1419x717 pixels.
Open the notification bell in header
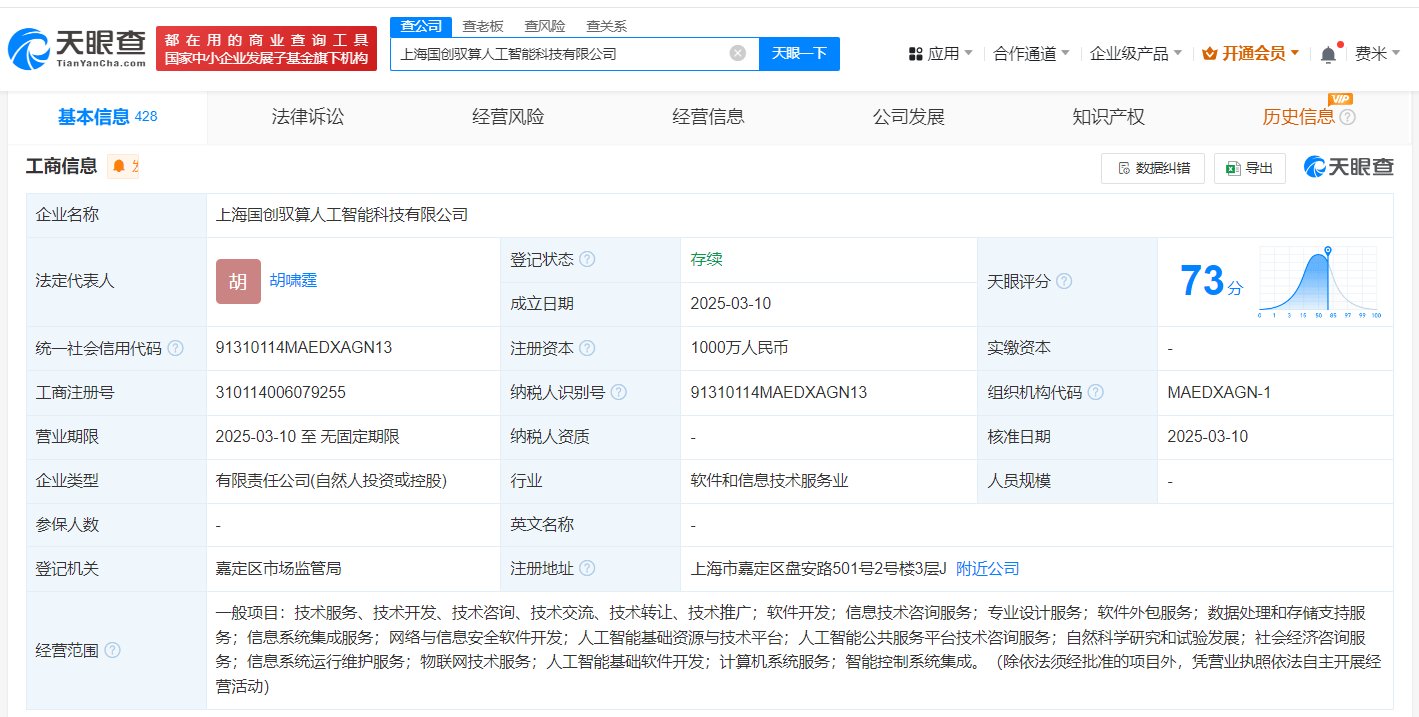coord(1328,55)
